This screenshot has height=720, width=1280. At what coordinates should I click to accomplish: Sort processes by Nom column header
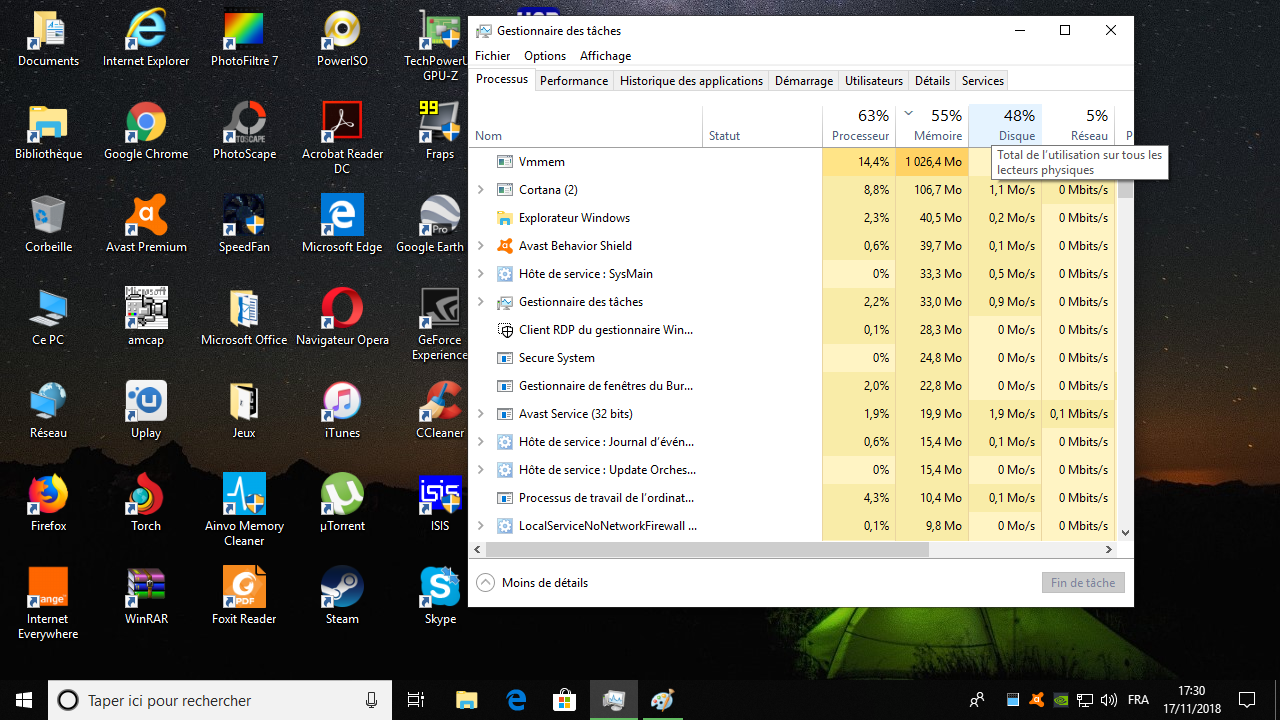coord(586,126)
